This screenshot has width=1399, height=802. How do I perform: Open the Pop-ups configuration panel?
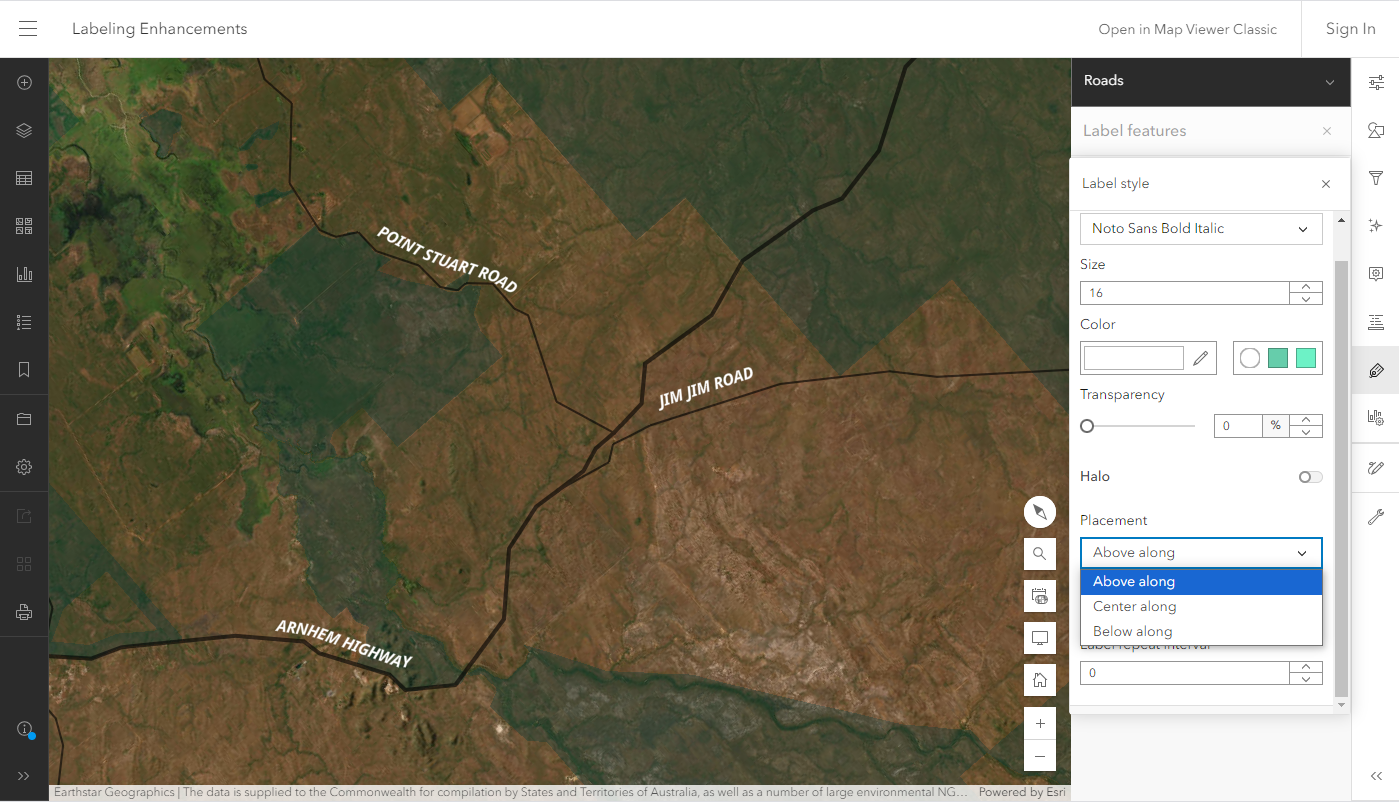pyautogui.click(x=1375, y=273)
